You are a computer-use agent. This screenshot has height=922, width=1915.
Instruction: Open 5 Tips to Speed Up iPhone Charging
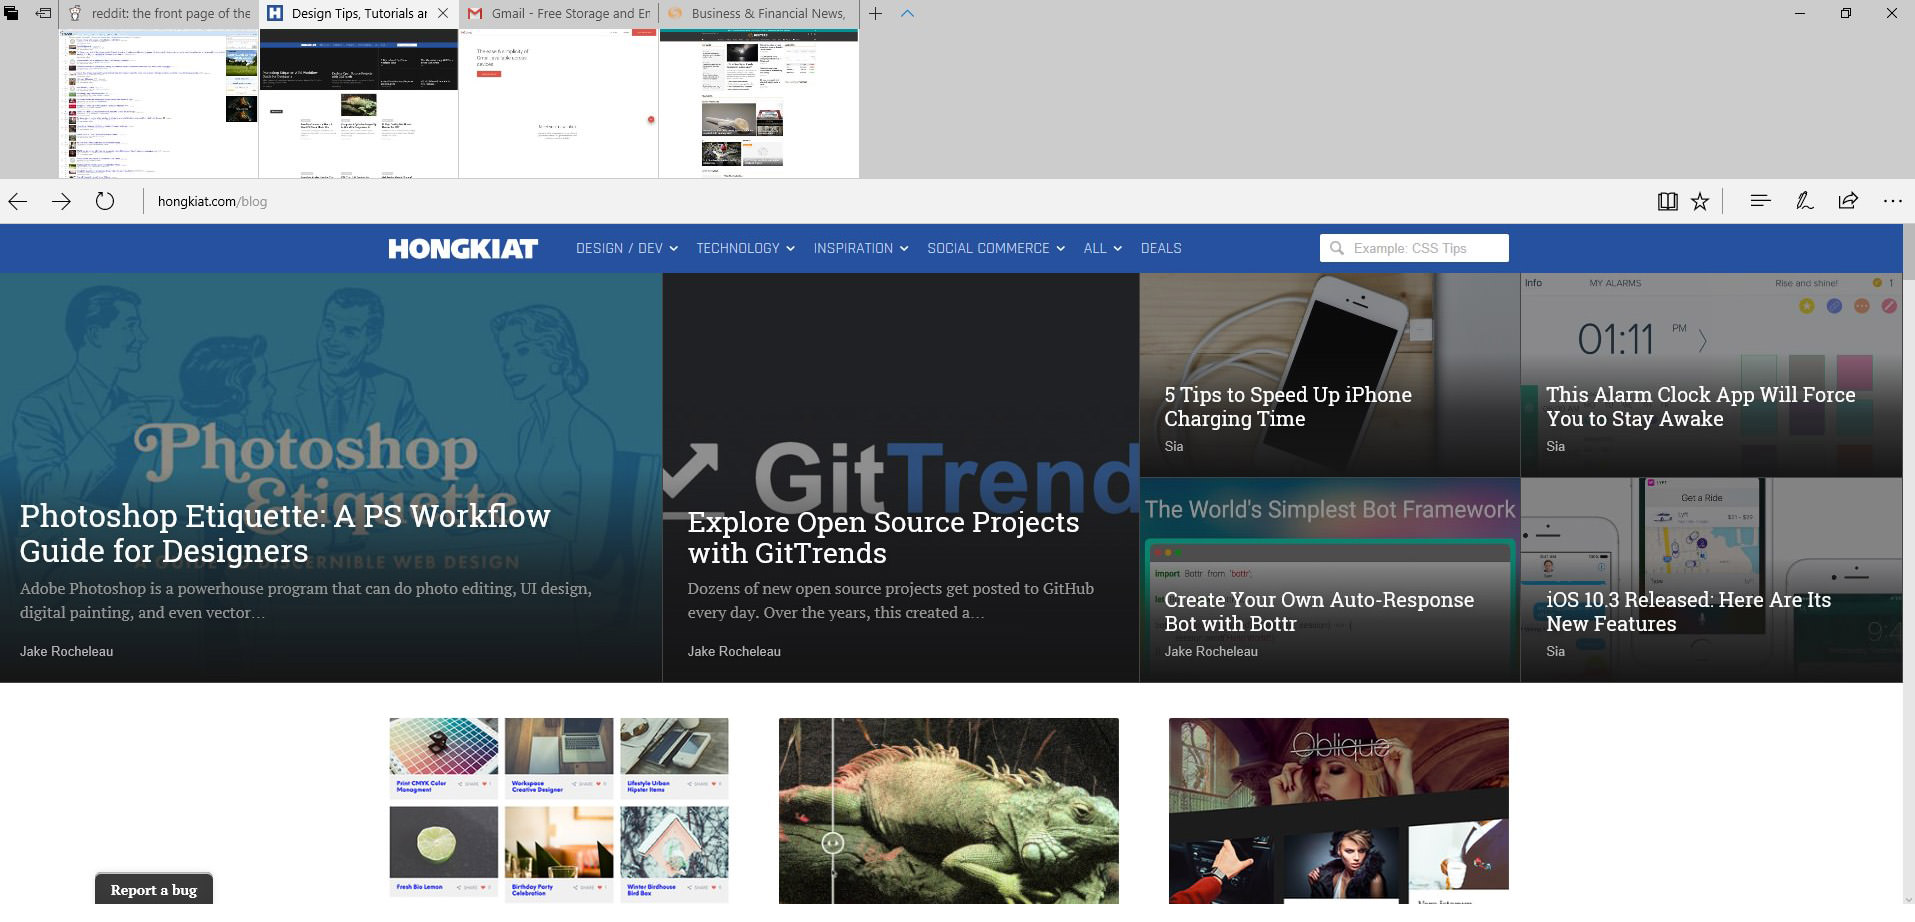(x=1288, y=406)
